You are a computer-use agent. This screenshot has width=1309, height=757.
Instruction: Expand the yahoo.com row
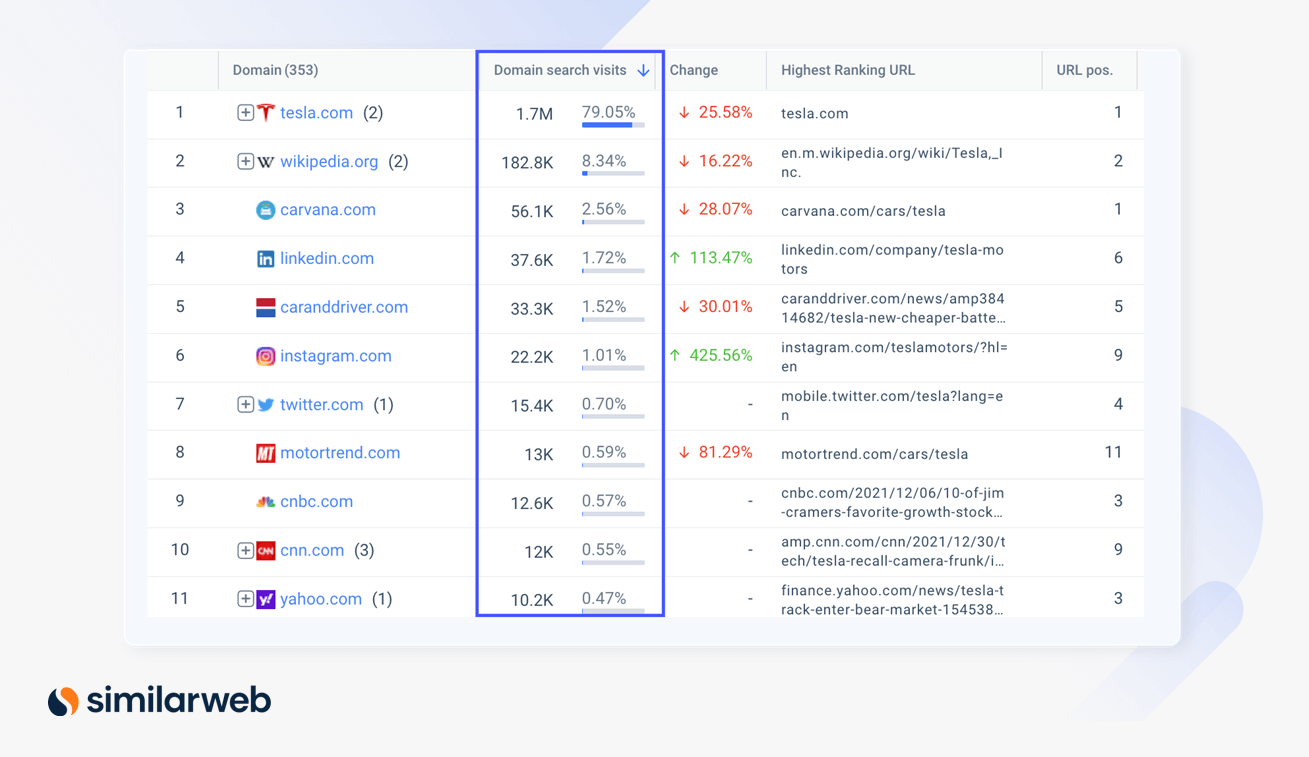coord(245,599)
